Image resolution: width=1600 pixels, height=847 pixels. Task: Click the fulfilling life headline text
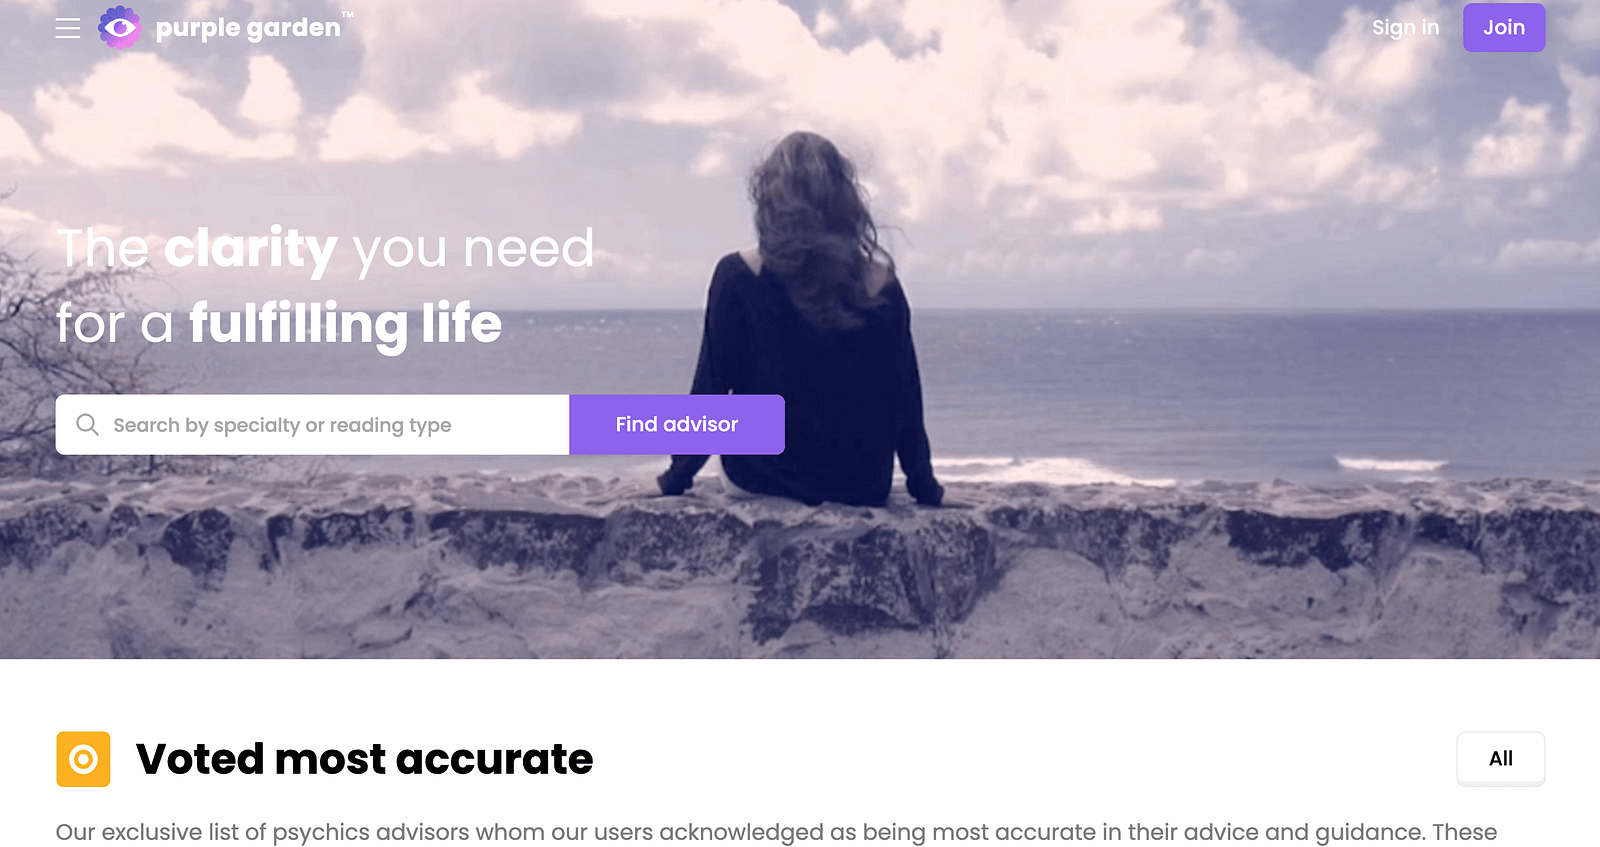[x=345, y=325]
